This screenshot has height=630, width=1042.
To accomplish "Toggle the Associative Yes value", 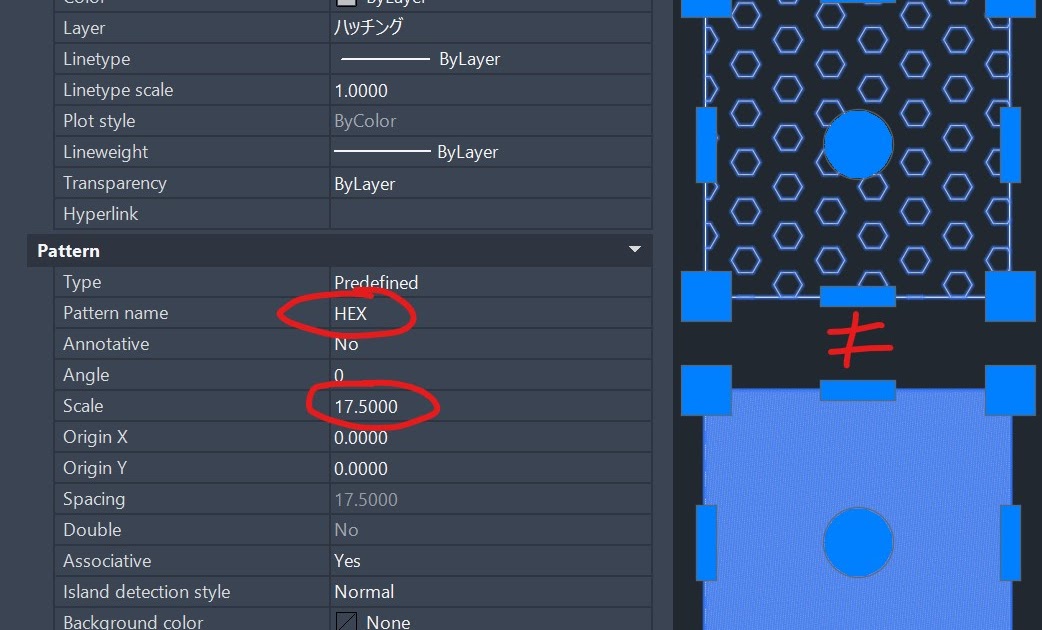I will tap(490, 561).
